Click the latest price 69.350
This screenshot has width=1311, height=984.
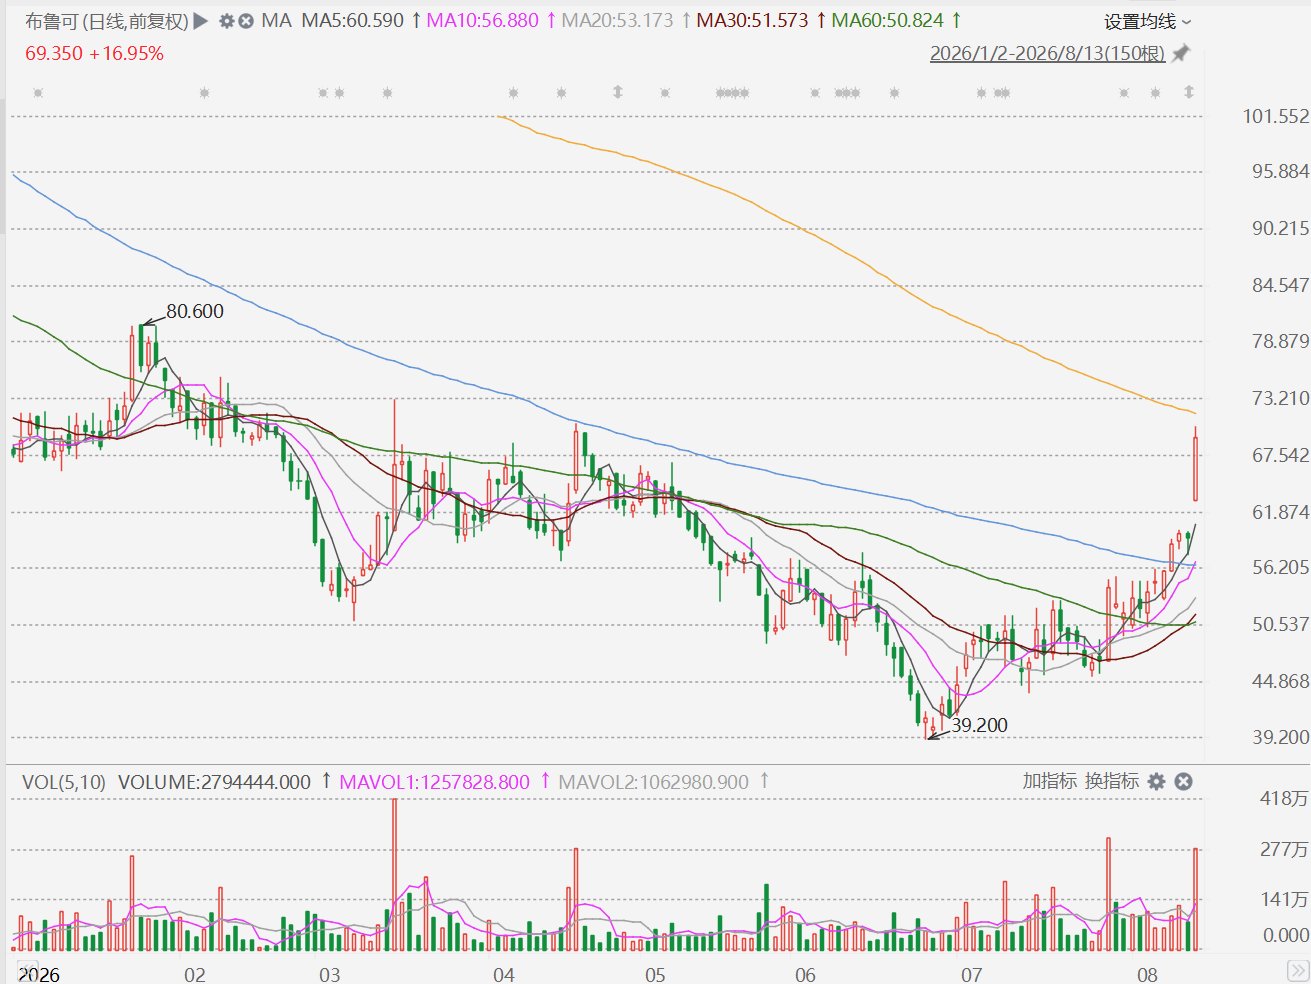coord(54,53)
